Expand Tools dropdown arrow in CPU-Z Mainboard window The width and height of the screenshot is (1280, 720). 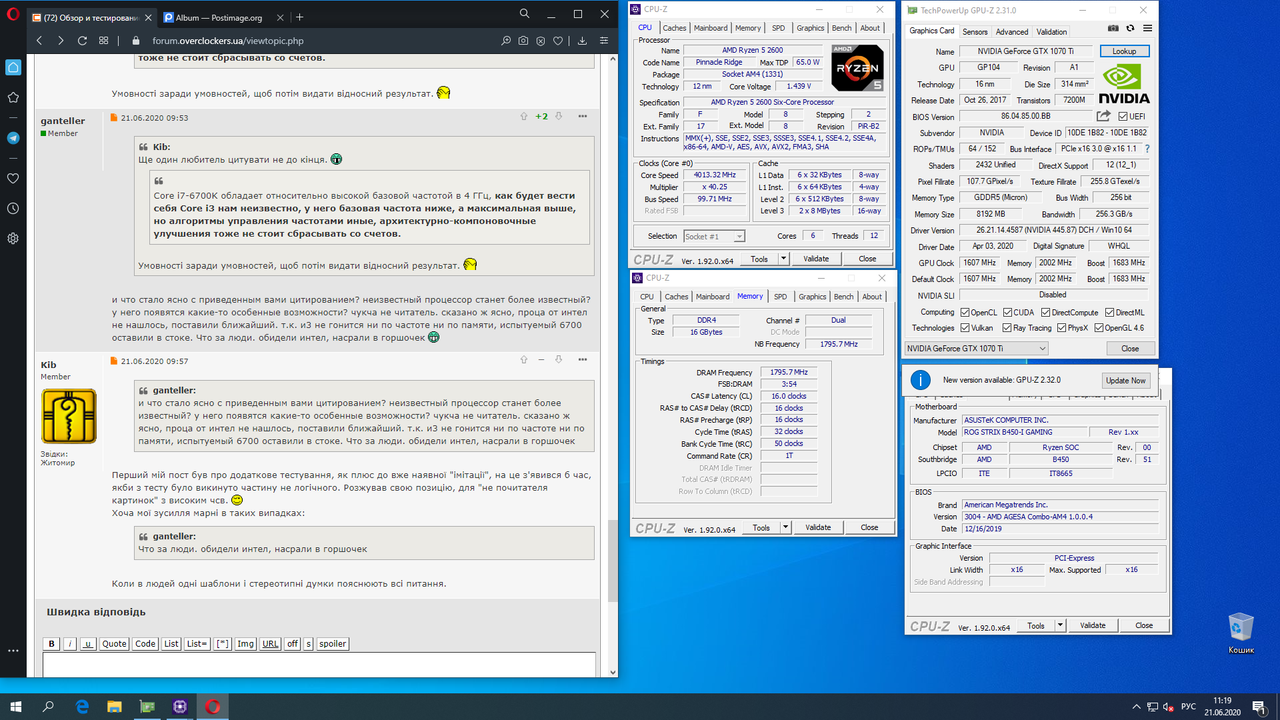(x=1061, y=625)
